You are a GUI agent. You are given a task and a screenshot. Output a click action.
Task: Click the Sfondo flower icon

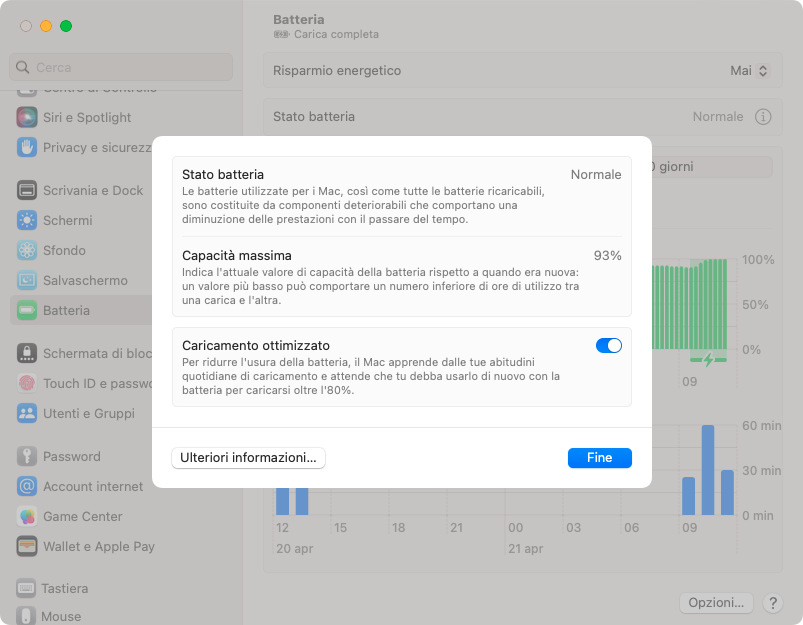point(27,251)
